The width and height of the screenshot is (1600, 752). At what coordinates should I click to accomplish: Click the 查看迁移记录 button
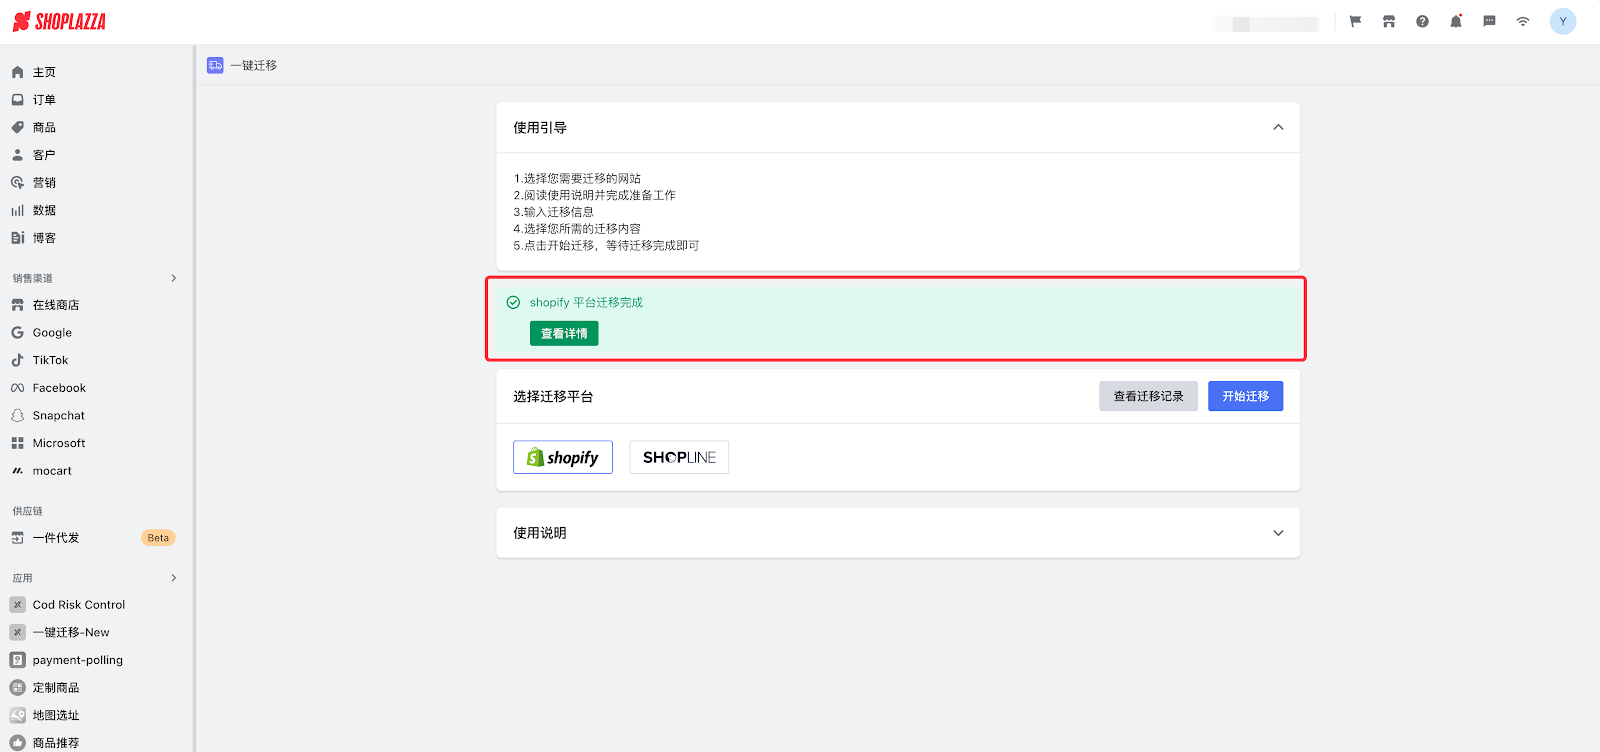1148,396
